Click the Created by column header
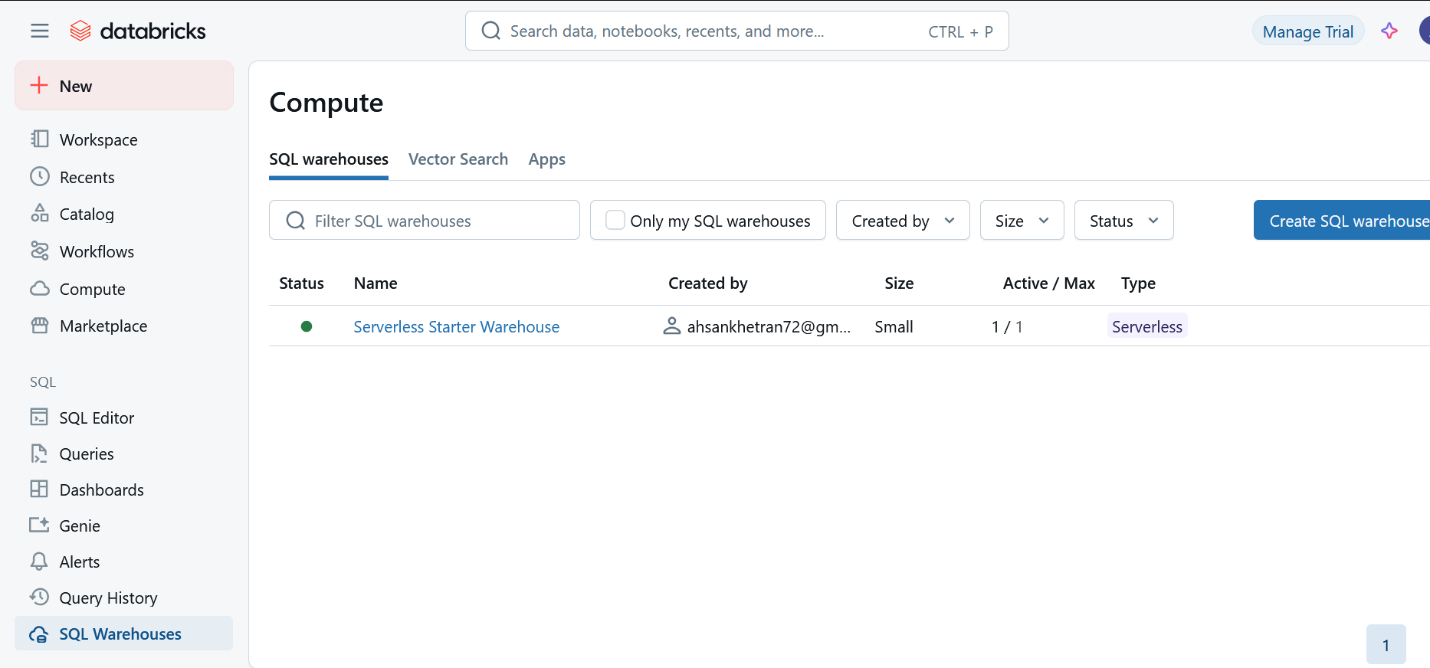 pyautogui.click(x=708, y=284)
